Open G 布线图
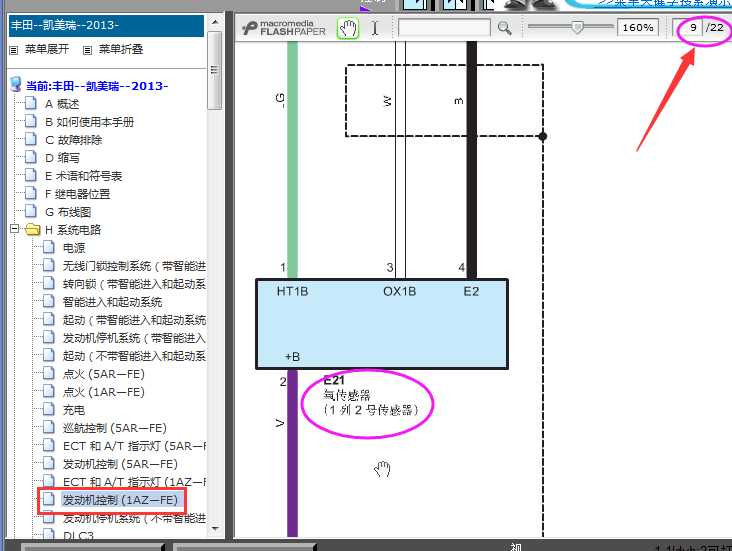 pyautogui.click(x=68, y=212)
